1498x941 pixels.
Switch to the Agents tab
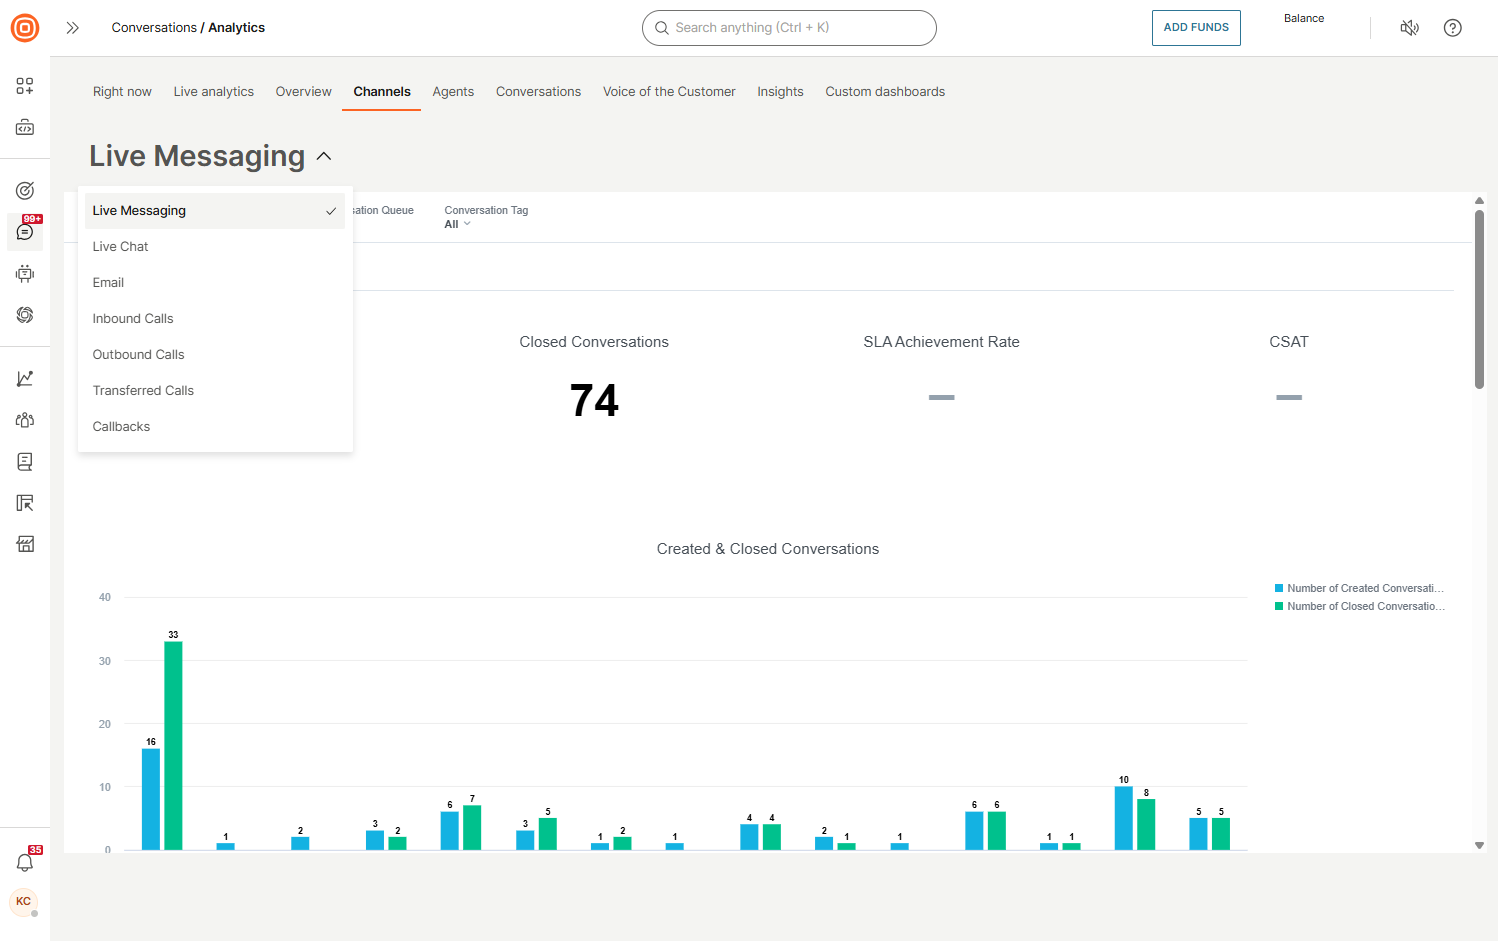click(453, 91)
